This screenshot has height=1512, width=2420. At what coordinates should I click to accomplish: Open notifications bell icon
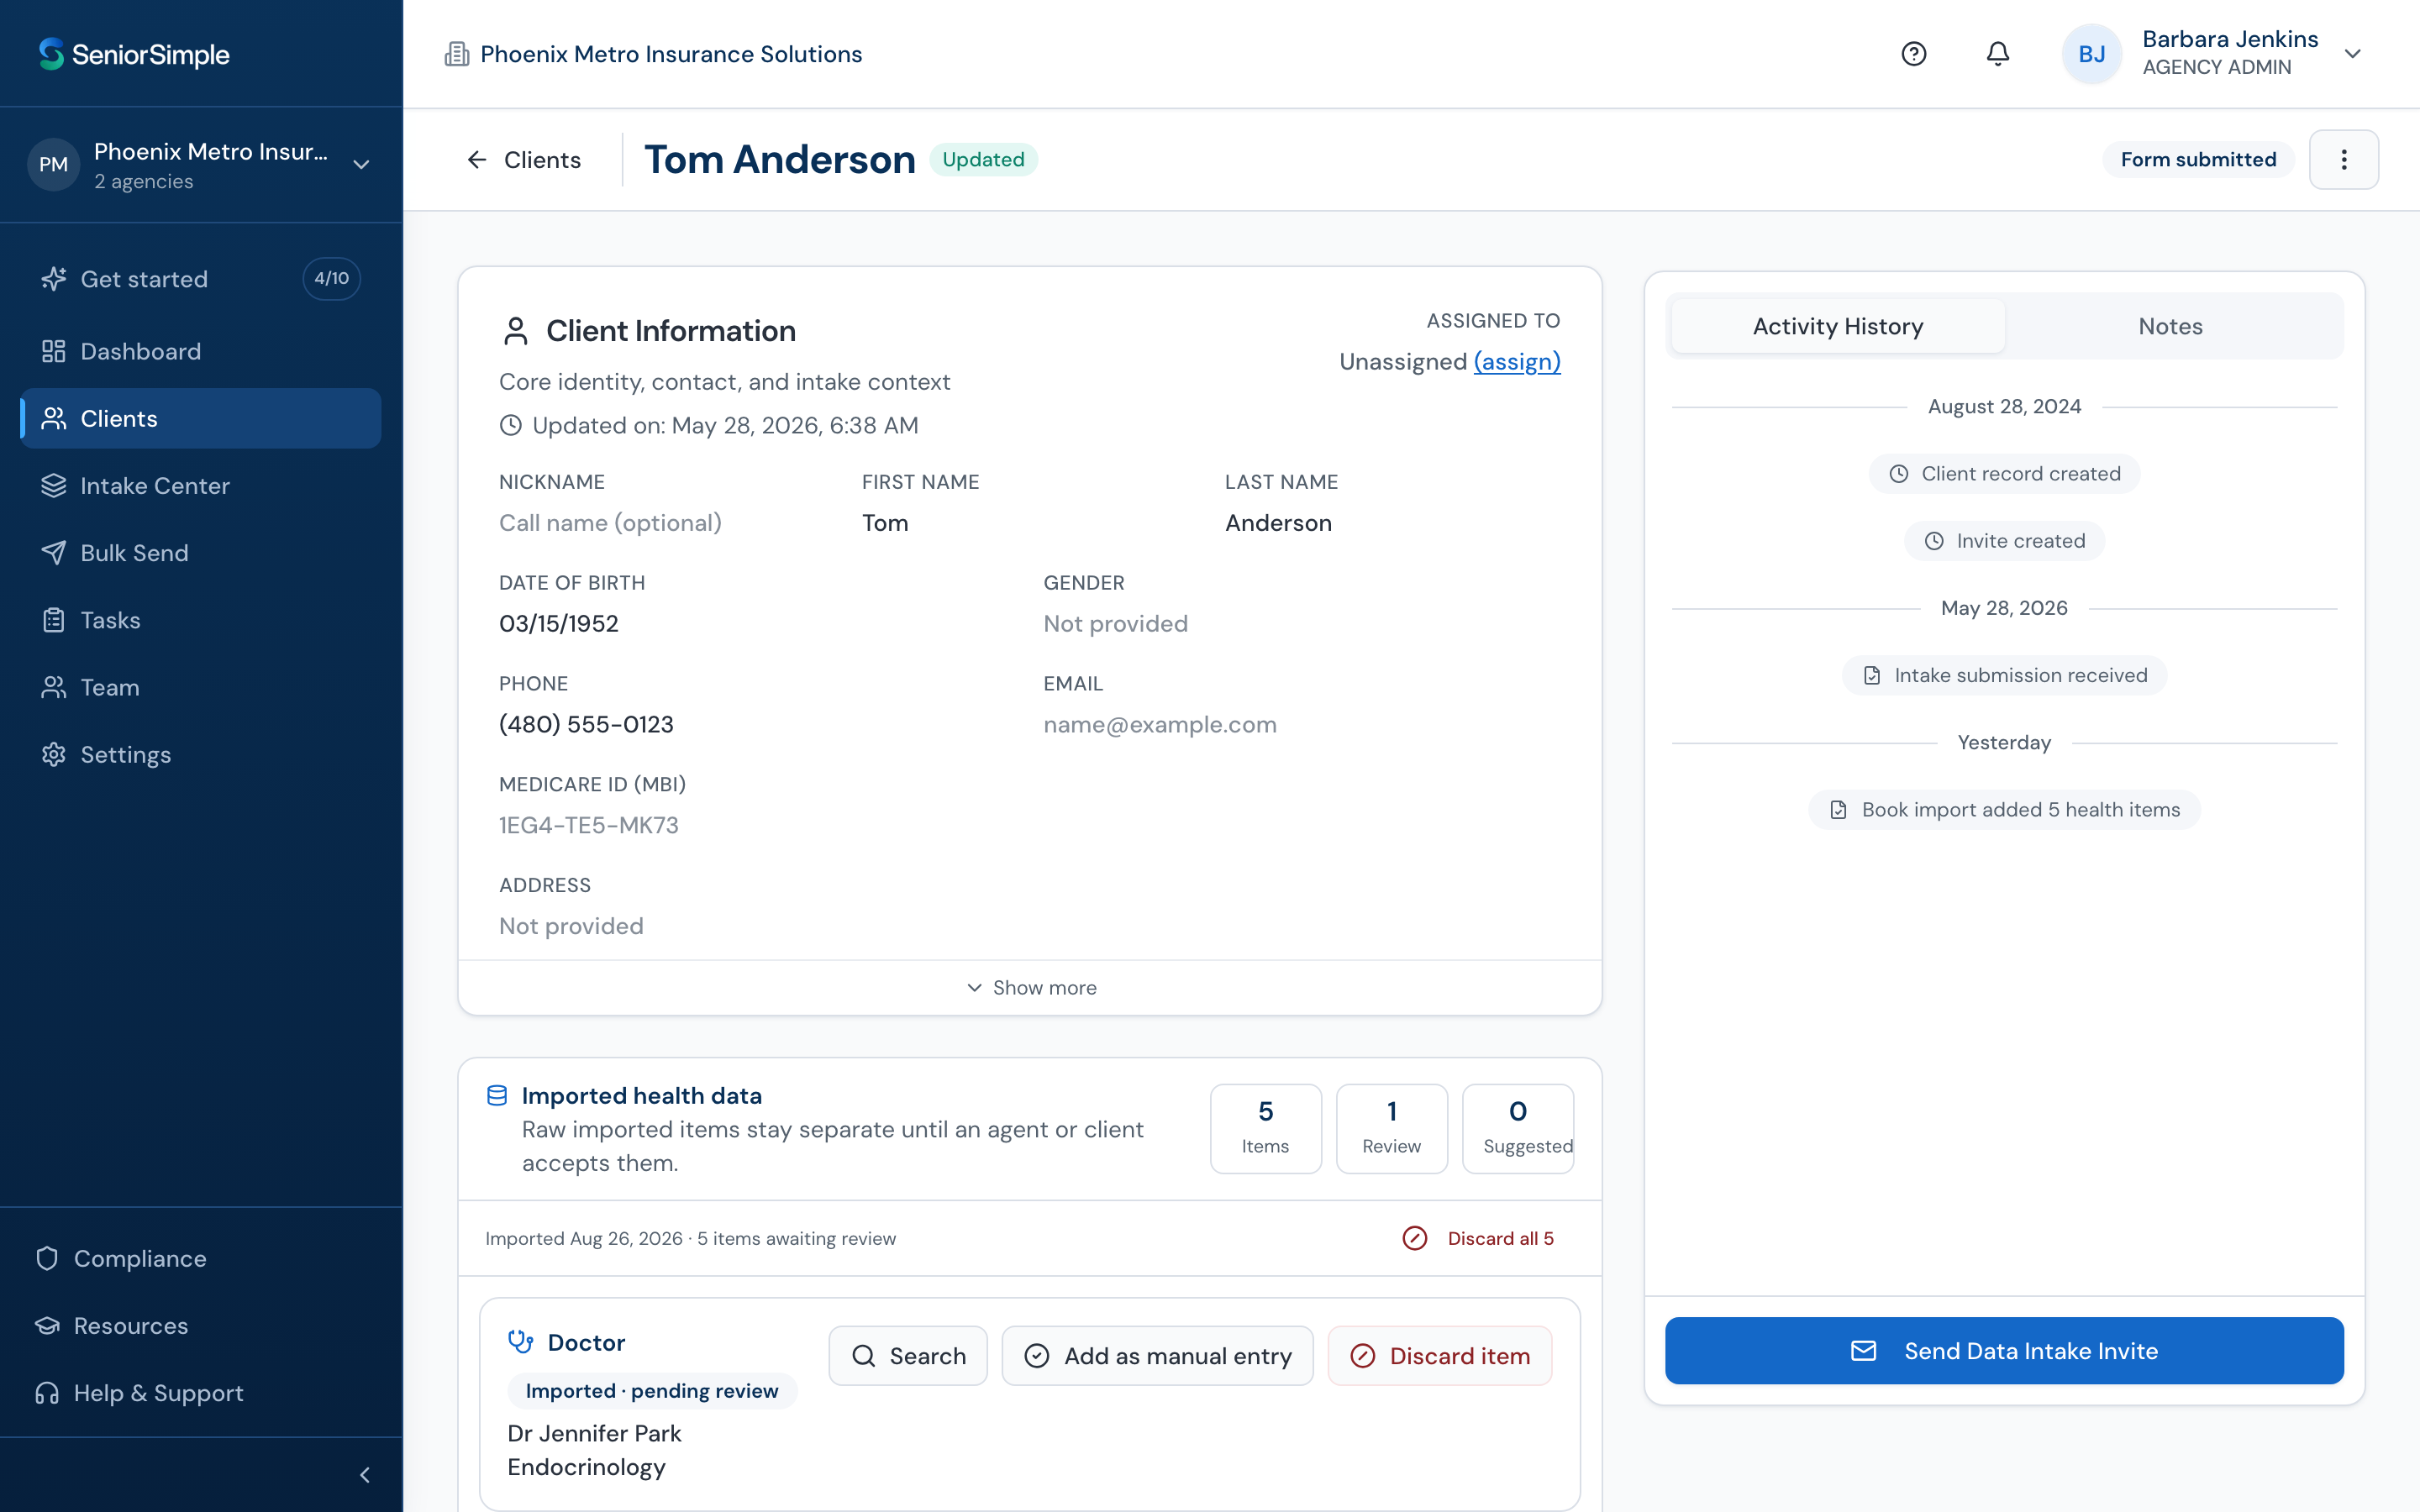point(1997,54)
